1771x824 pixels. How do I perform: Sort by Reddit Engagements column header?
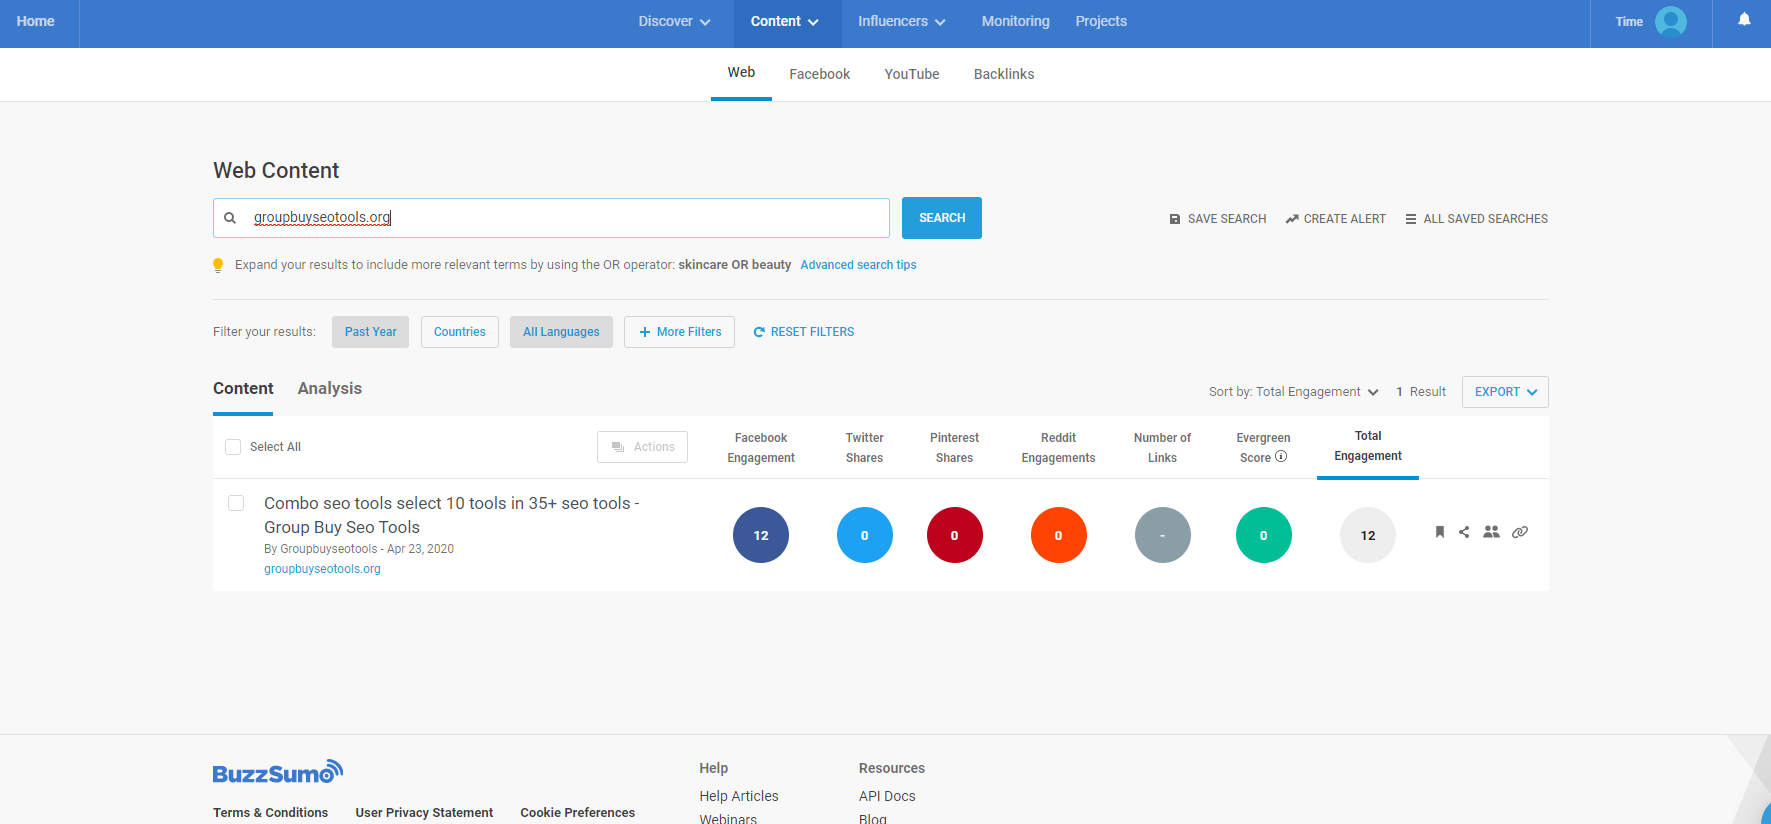tap(1059, 448)
